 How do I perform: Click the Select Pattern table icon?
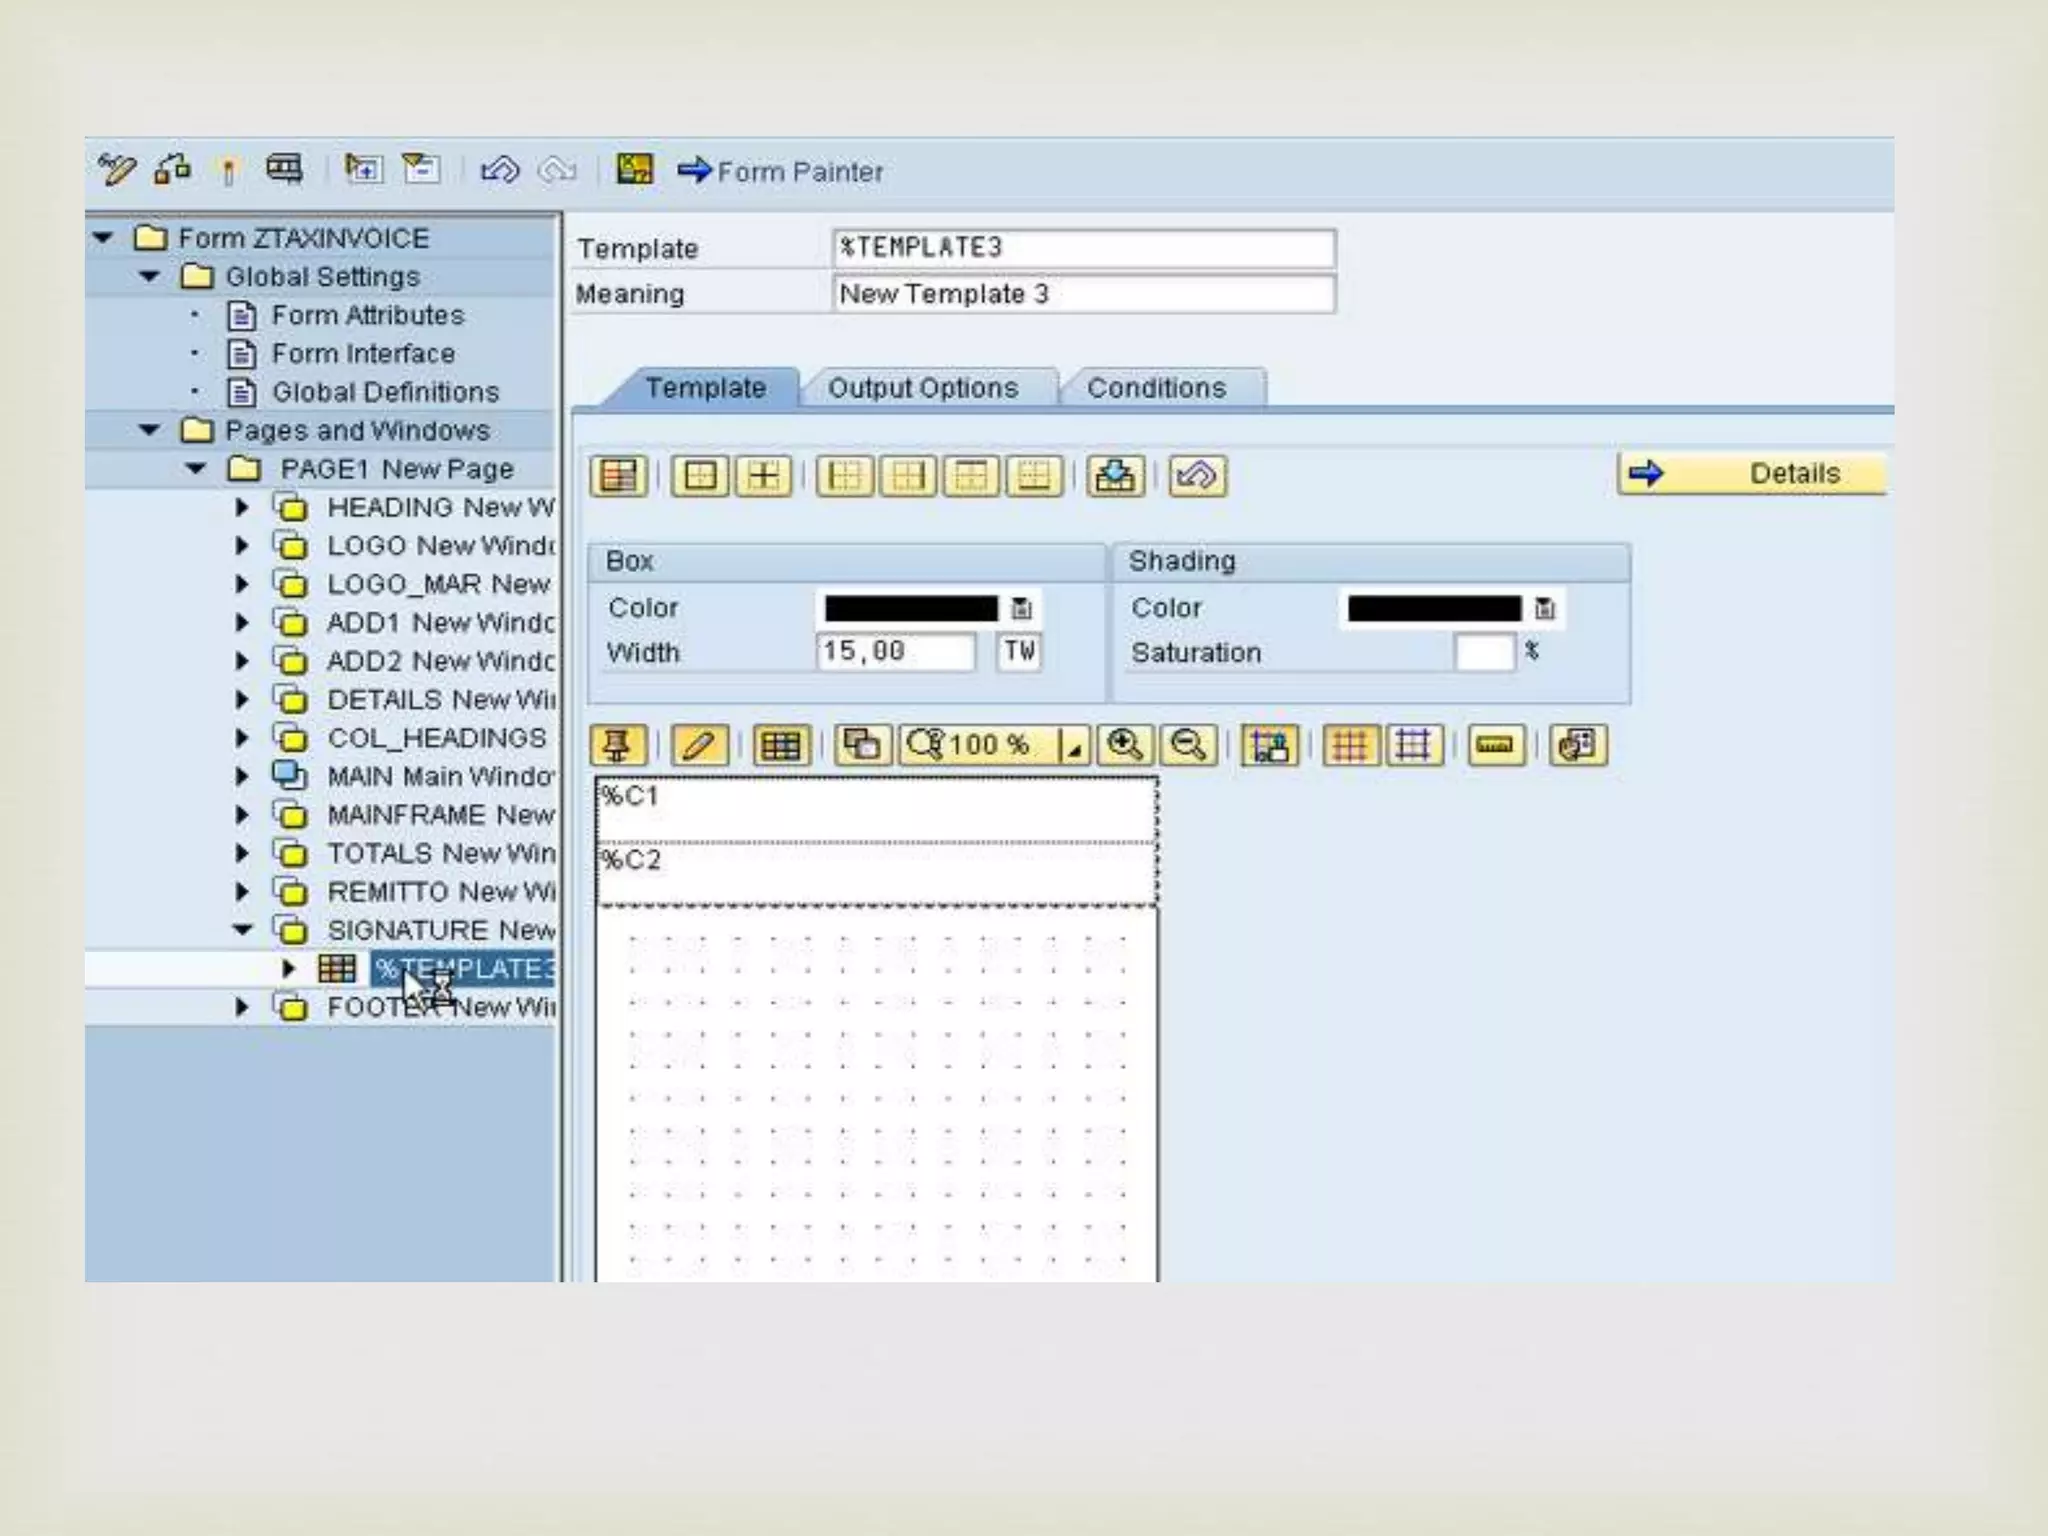coord(618,476)
